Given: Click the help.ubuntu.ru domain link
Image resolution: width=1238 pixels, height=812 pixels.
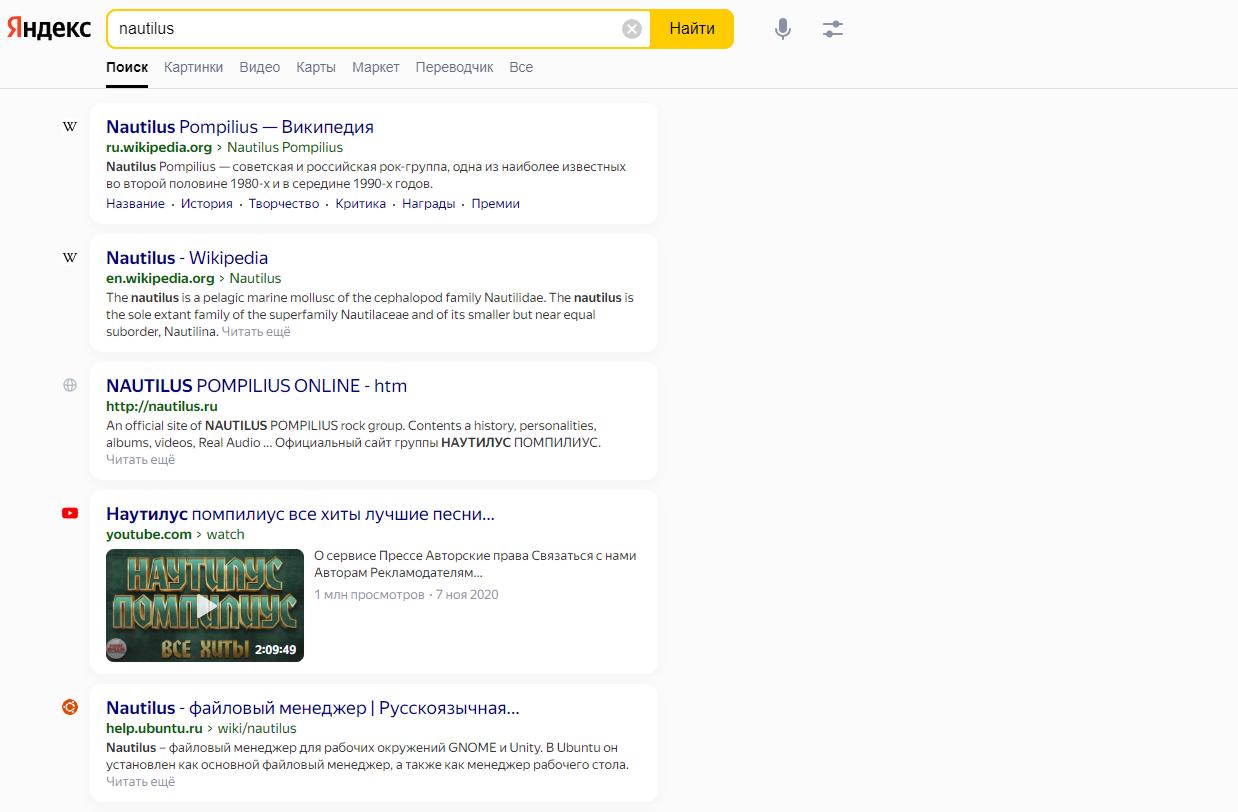Looking at the screenshot, I should [154, 728].
